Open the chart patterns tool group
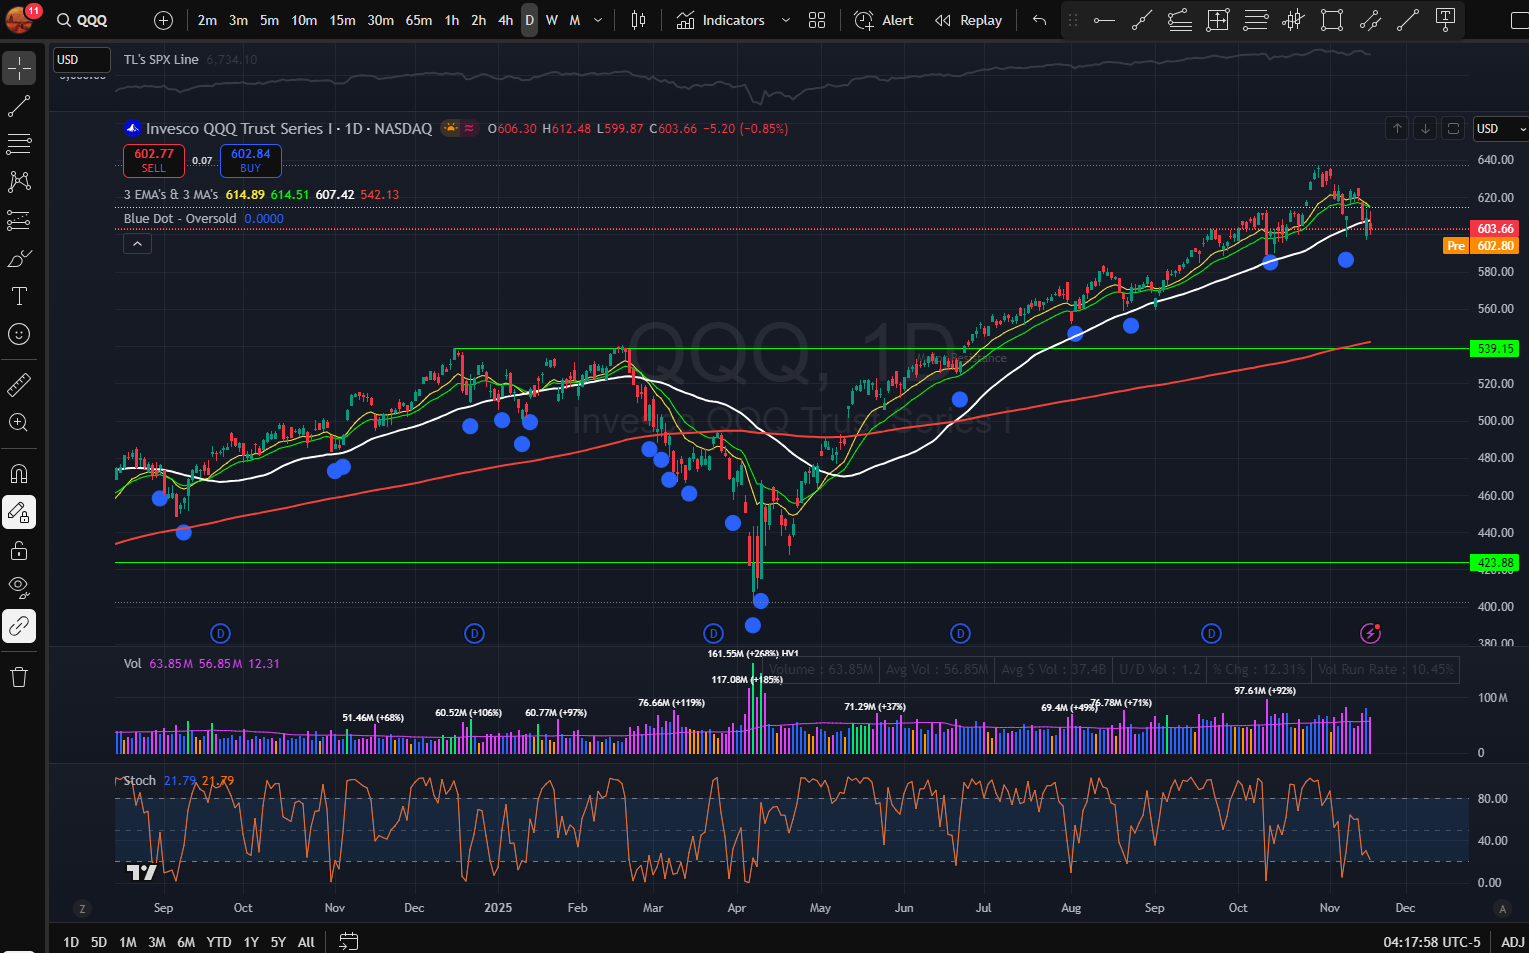This screenshot has height=953, width=1529. point(19,182)
